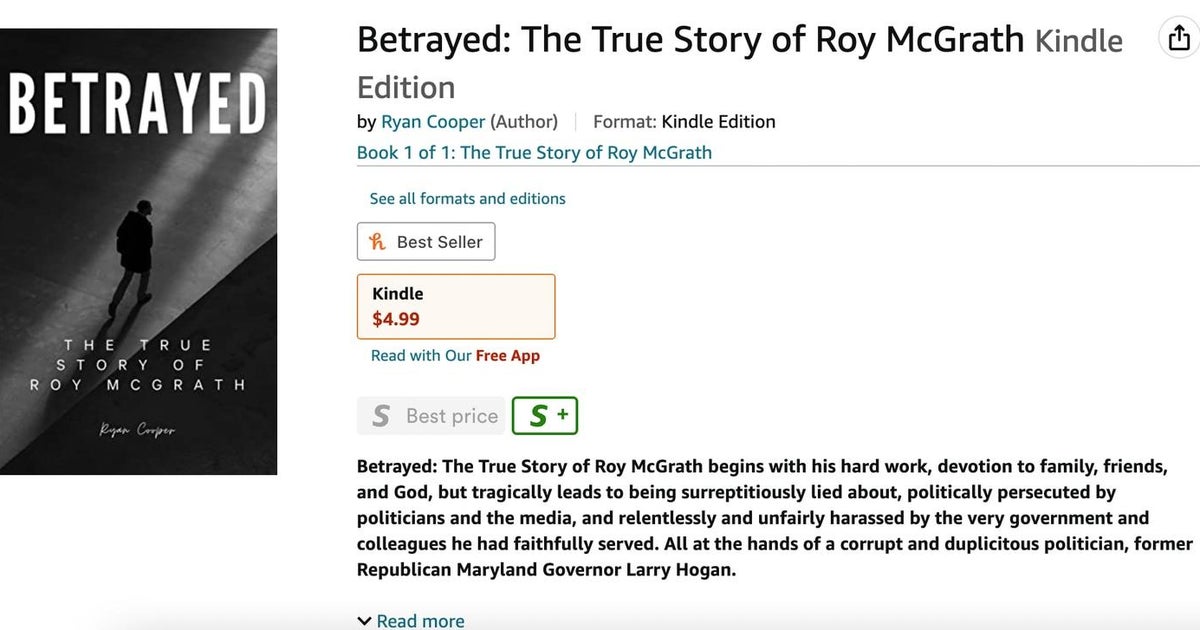
Task: Click the Read with Our Free App text
Action: pos(456,355)
